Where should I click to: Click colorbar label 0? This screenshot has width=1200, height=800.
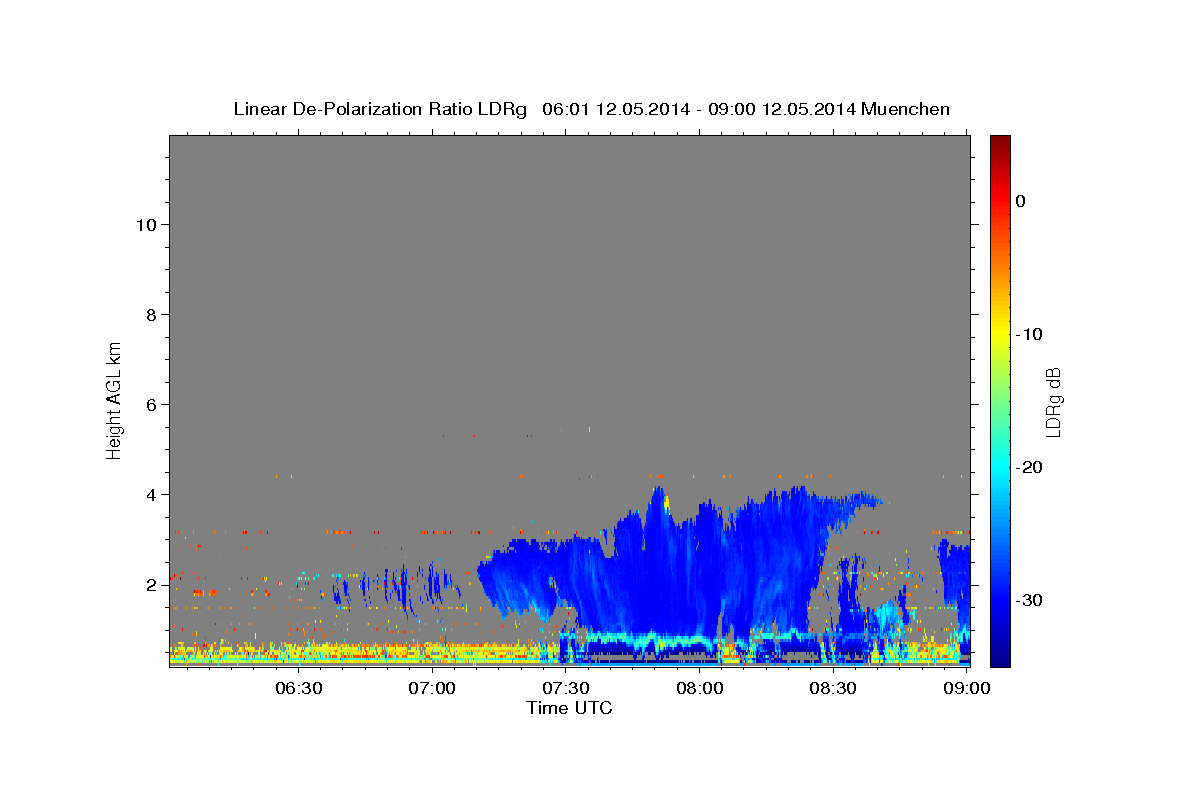(1021, 201)
